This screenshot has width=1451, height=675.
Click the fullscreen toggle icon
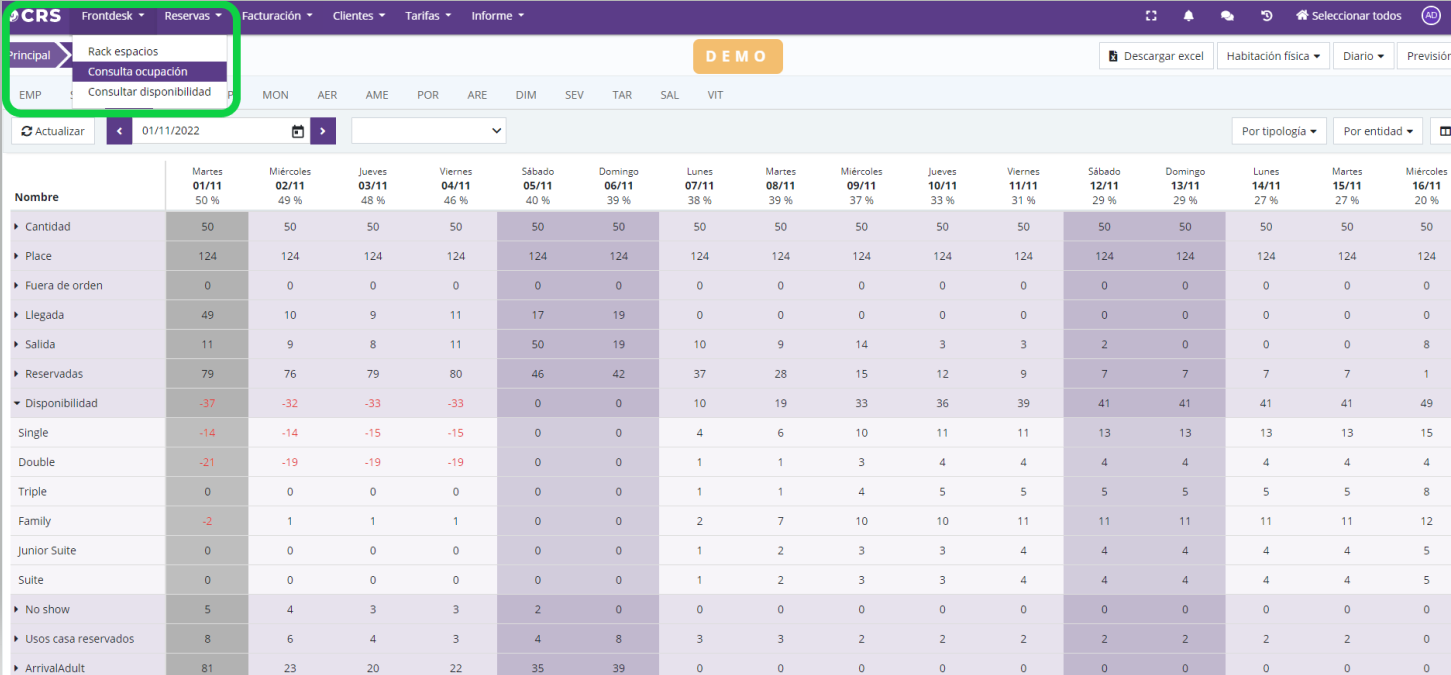click(x=1151, y=16)
